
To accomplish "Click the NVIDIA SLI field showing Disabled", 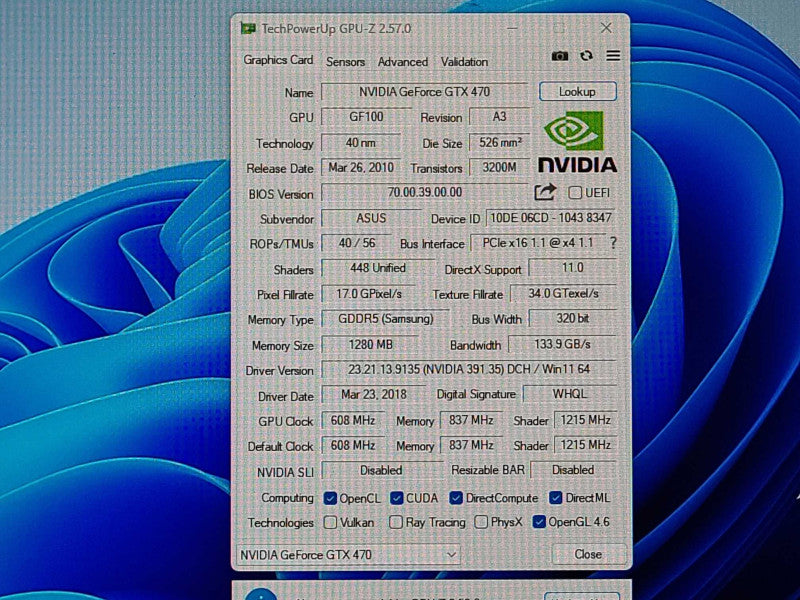I will tap(382, 470).
